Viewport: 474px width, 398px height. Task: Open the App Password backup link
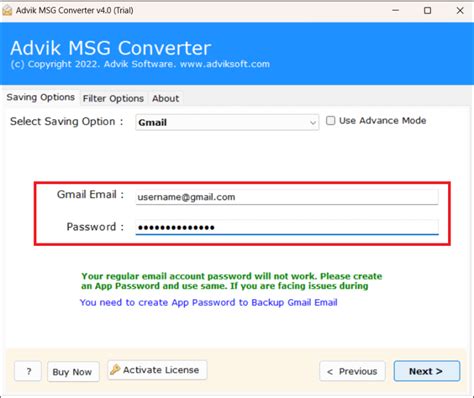click(209, 302)
